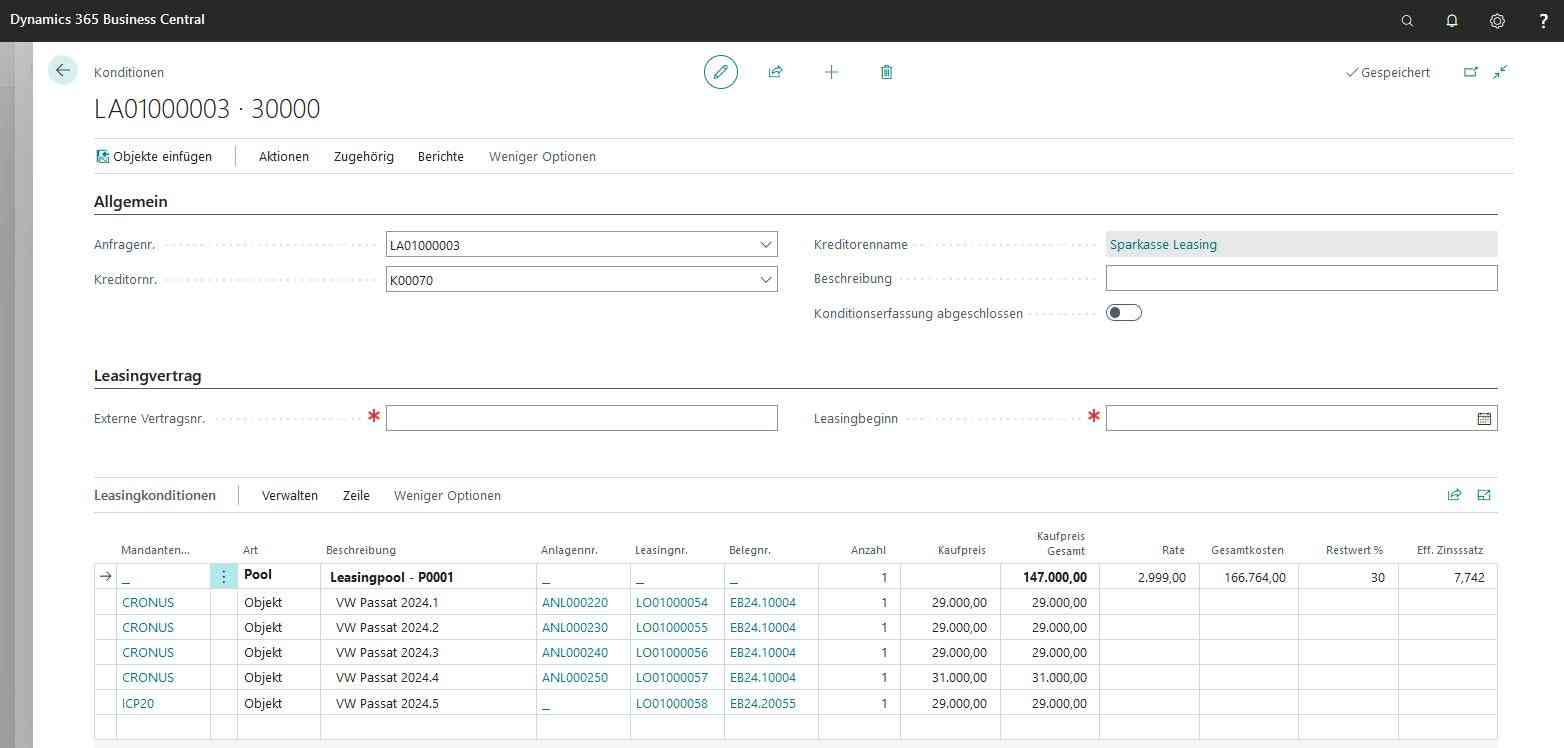Click the share icon in header
Screen dimensions: 1564x748
click(775, 72)
